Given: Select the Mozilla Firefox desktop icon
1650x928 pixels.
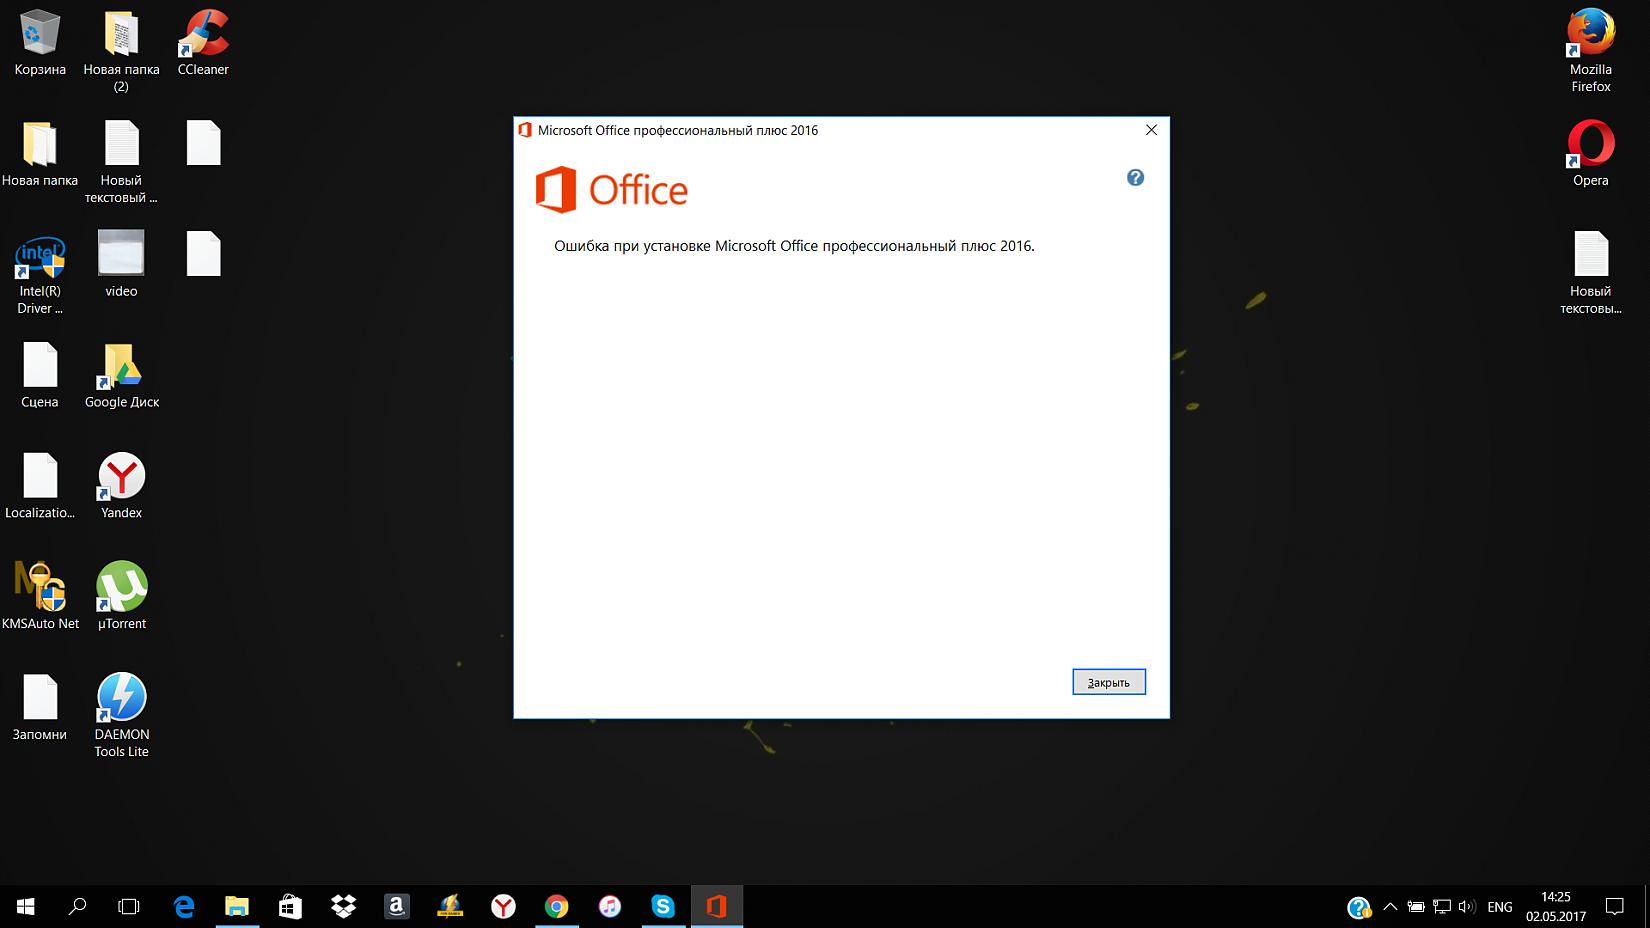Looking at the screenshot, I should (1590, 42).
